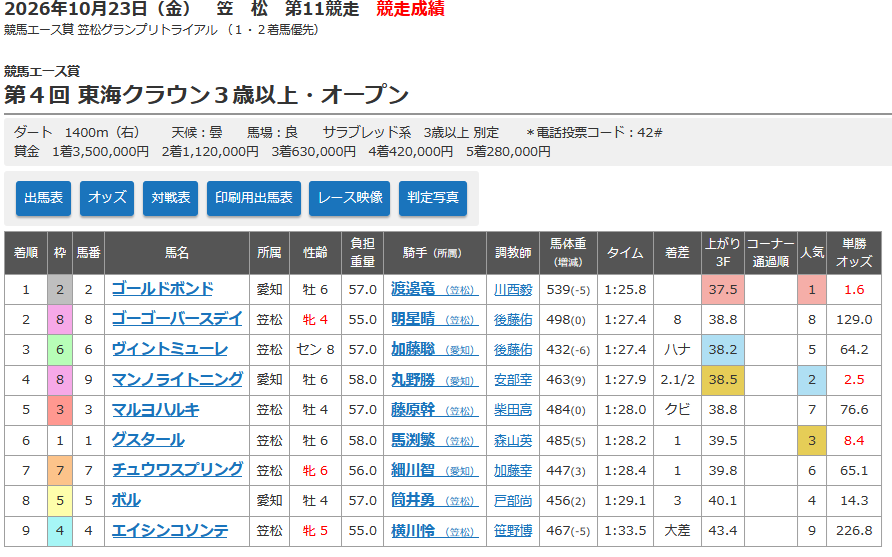Click winner's odds value 1.6
The image size is (892, 557).
pos(854,290)
